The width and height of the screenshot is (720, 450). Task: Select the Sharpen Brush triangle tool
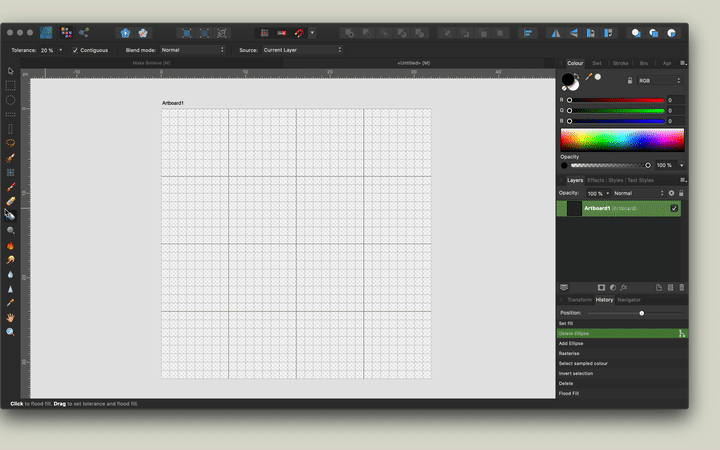[10, 289]
